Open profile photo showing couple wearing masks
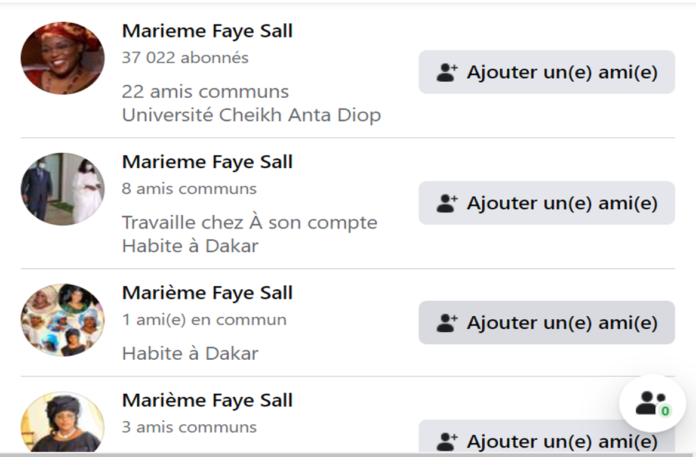The height and width of the screenshot is (457, 696). click(63, 189)
